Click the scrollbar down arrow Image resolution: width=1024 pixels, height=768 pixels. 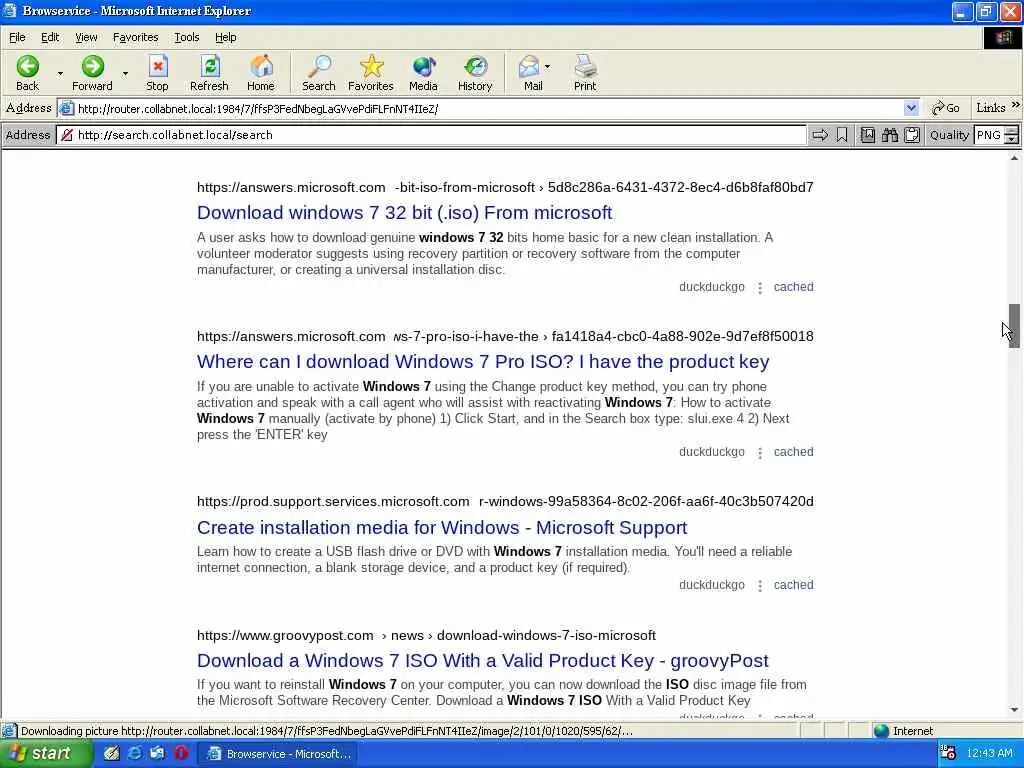pos(1014,710)
